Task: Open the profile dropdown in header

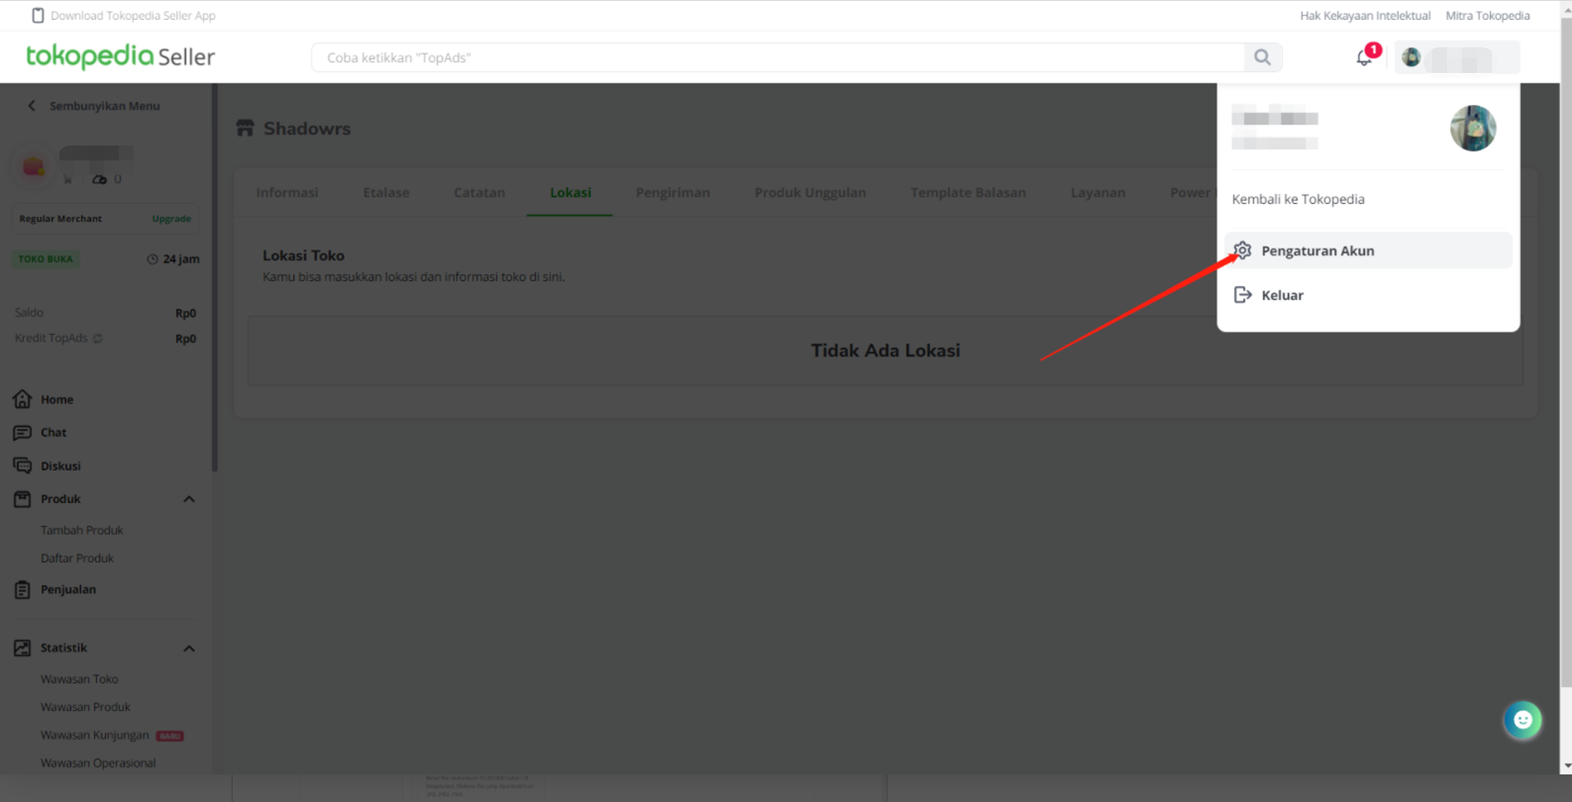Action: click(1457, 58)
